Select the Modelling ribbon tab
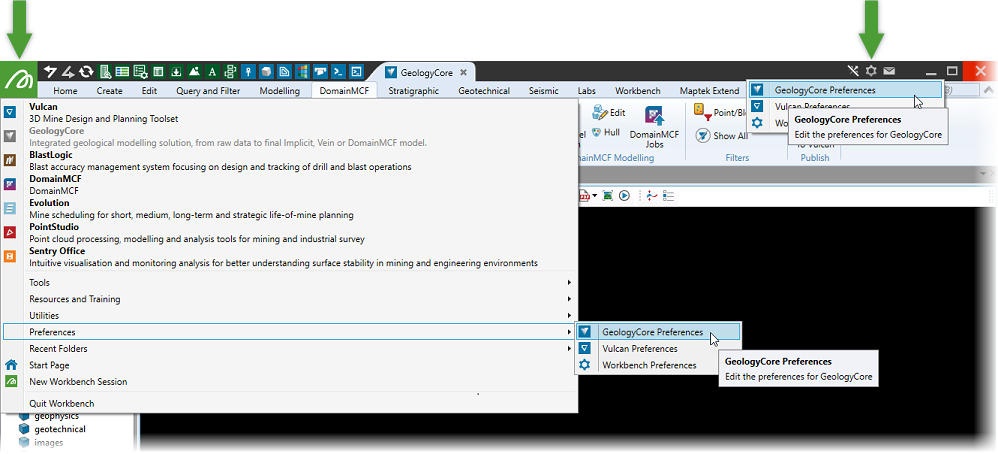Image resolution: width=998 pixels, height=454 pixels. 279,91
